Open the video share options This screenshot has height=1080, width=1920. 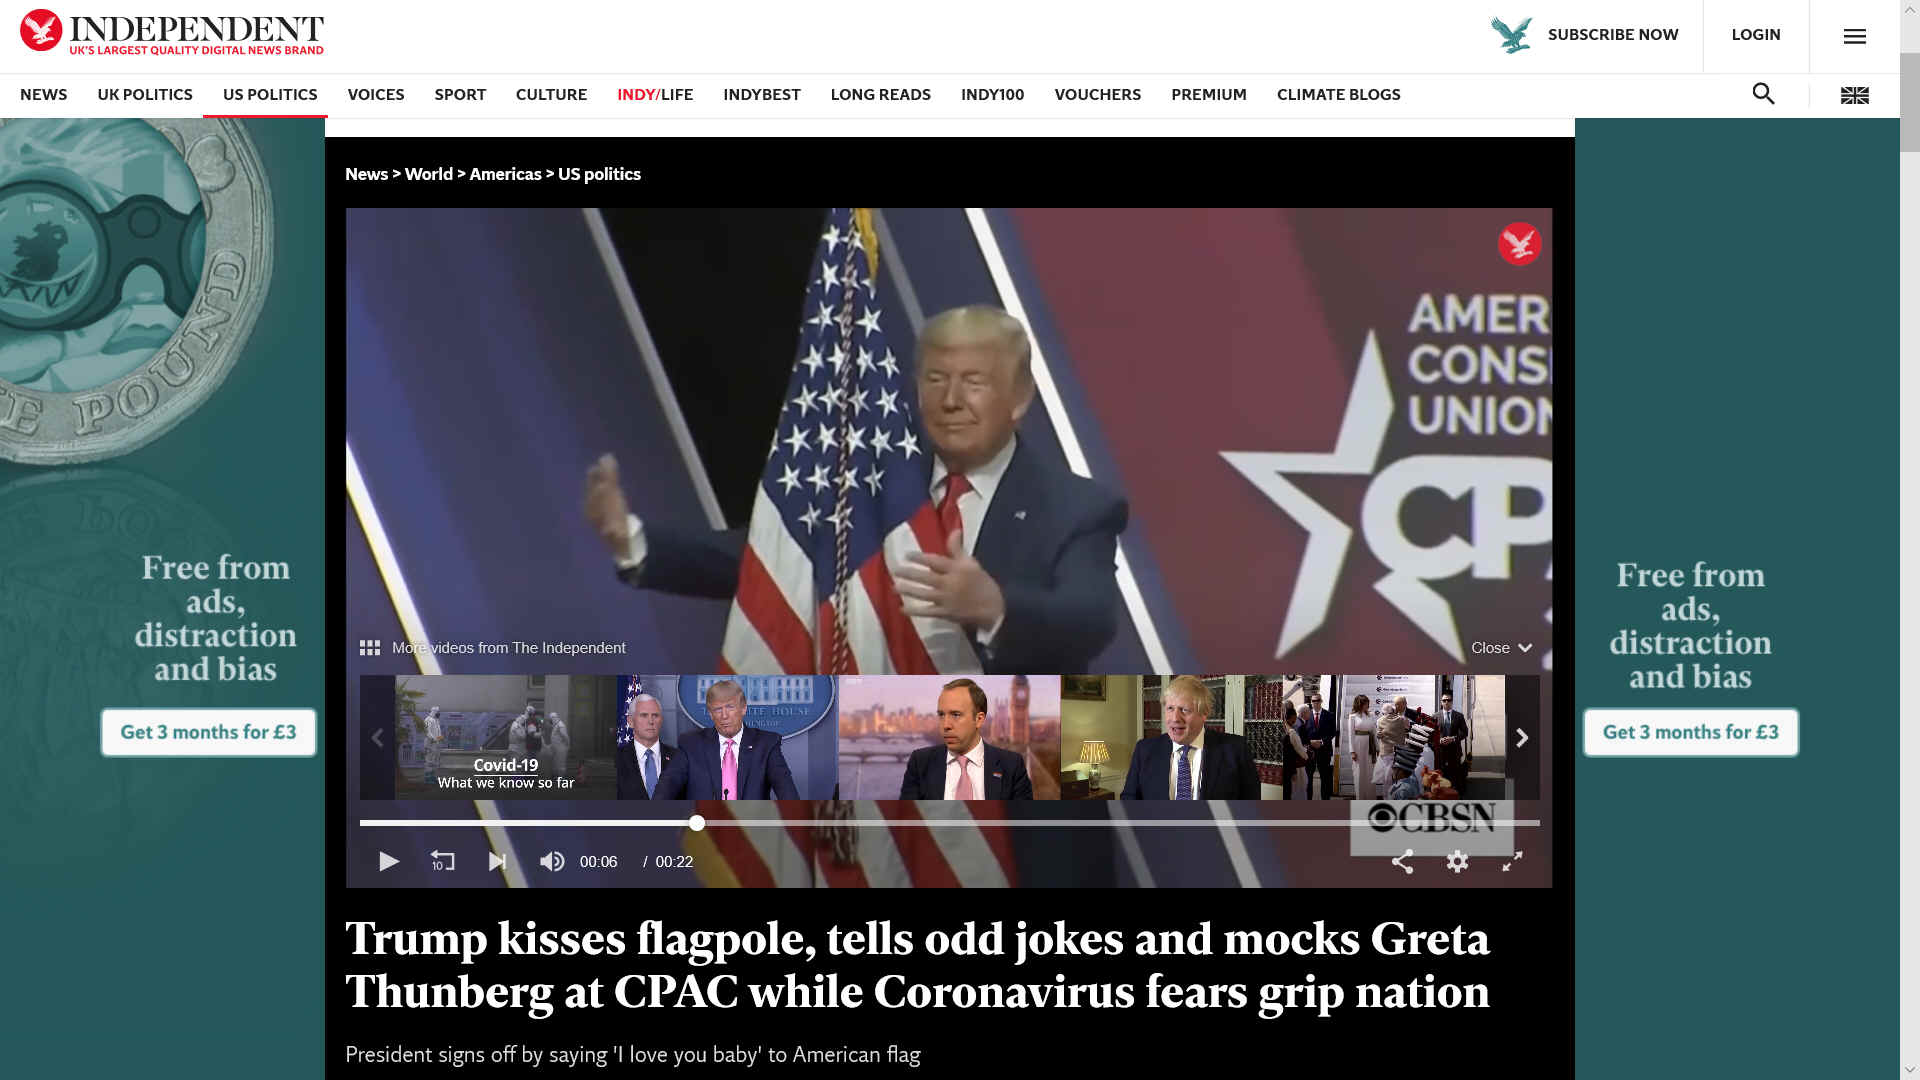point(1402,861)
